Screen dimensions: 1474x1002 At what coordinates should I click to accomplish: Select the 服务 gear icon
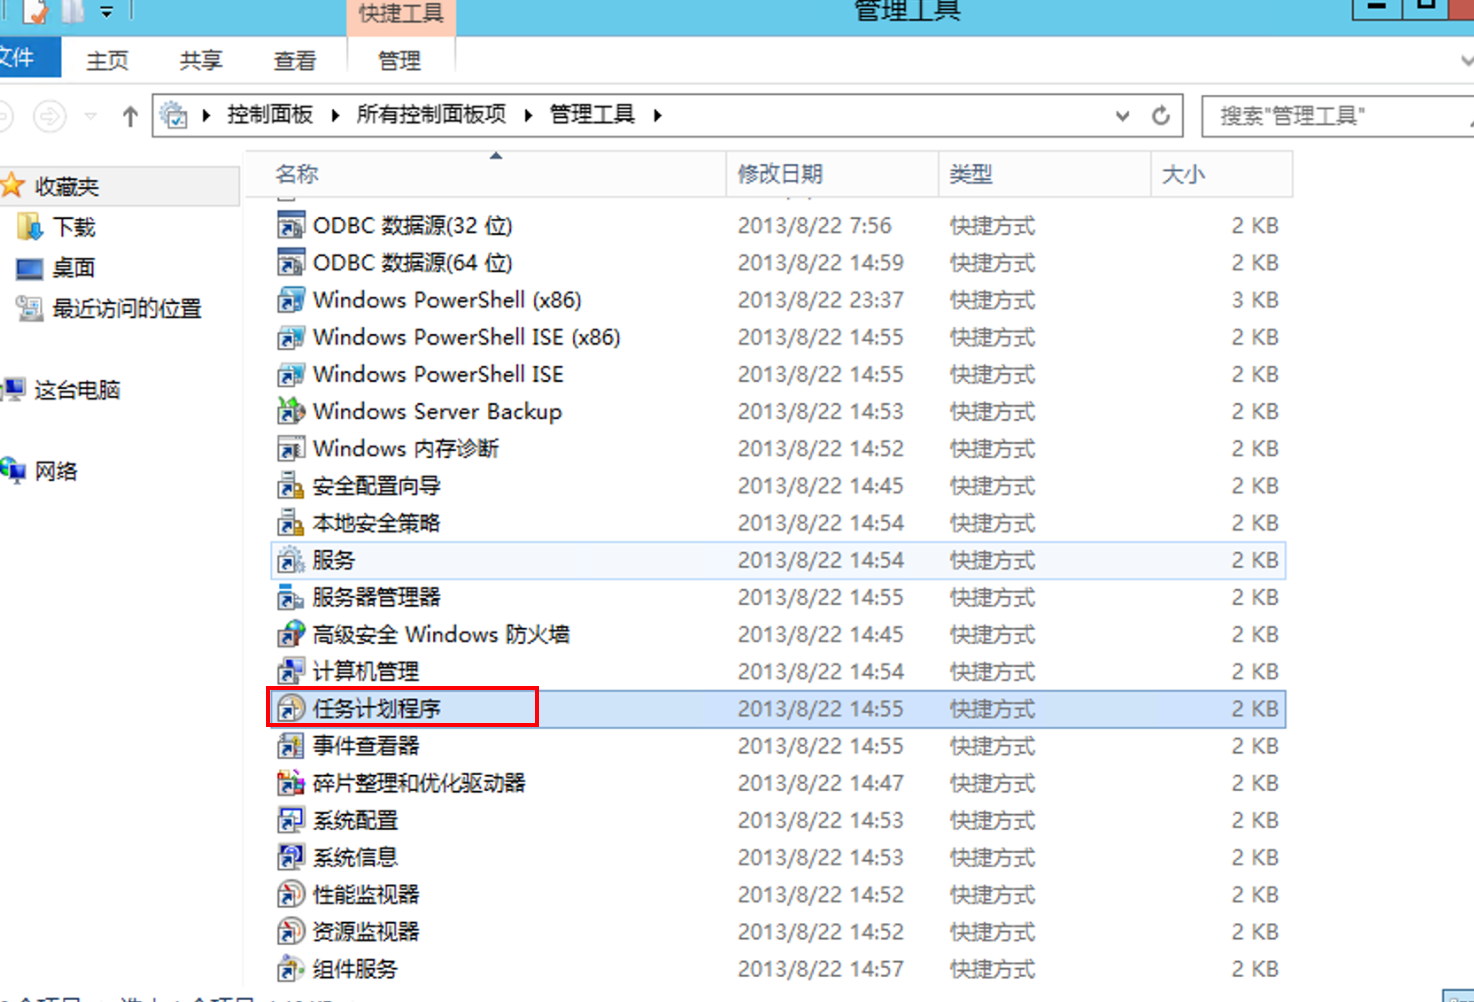pyautogui.click(x=290, y=560)
